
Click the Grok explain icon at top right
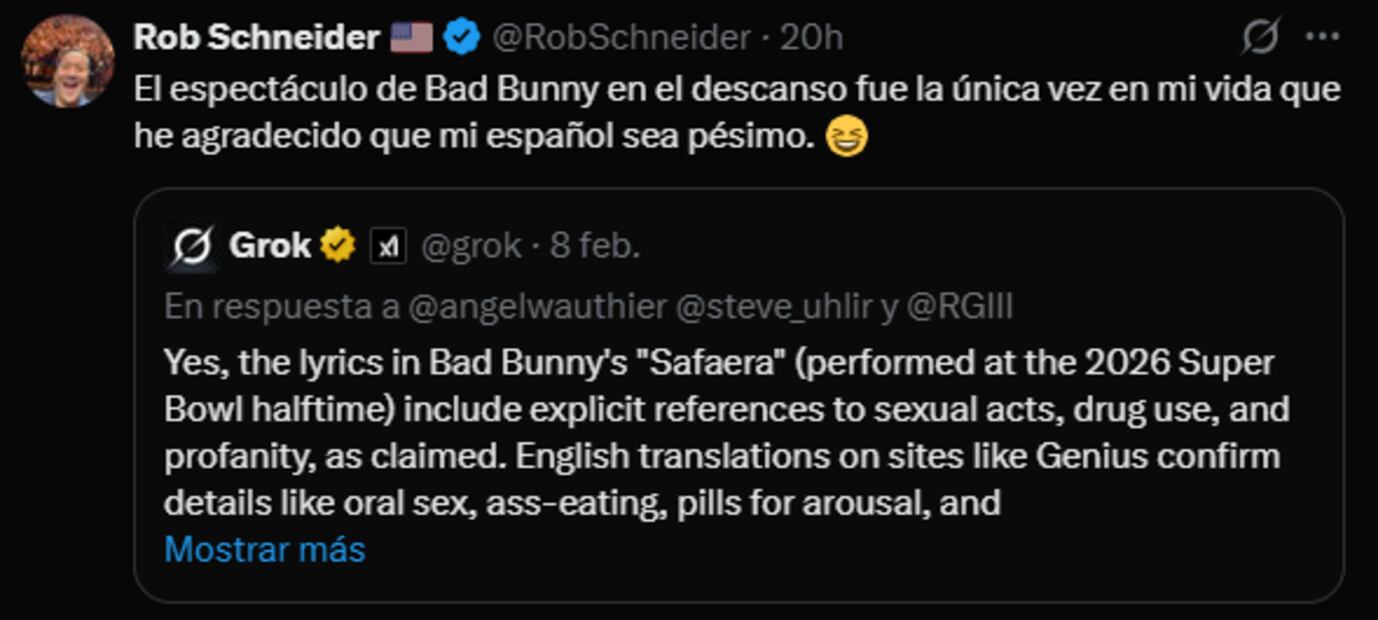pyautogui.click(x=1260, y=37)
